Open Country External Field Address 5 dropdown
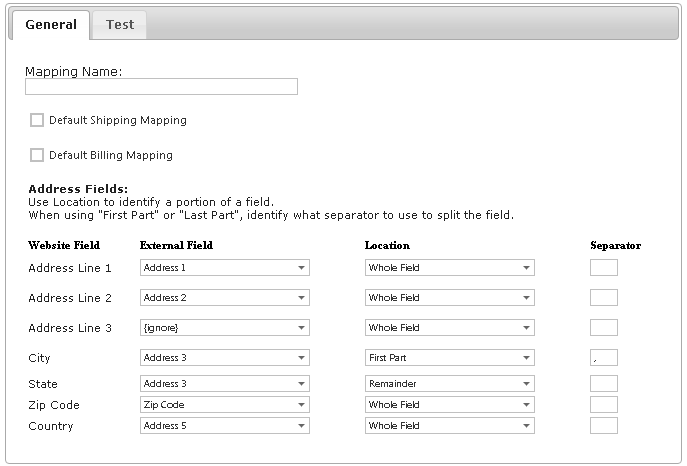The image size is (687, 466). [x=224, y=426]
